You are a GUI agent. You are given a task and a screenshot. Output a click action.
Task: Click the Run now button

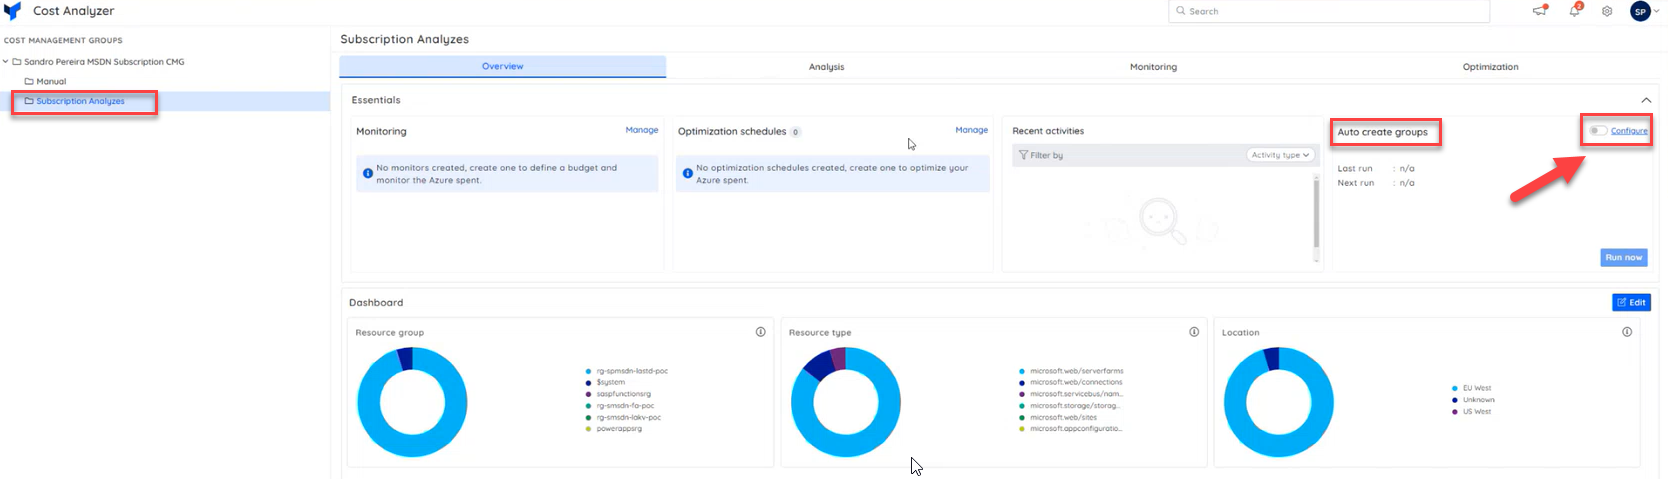1623,257
